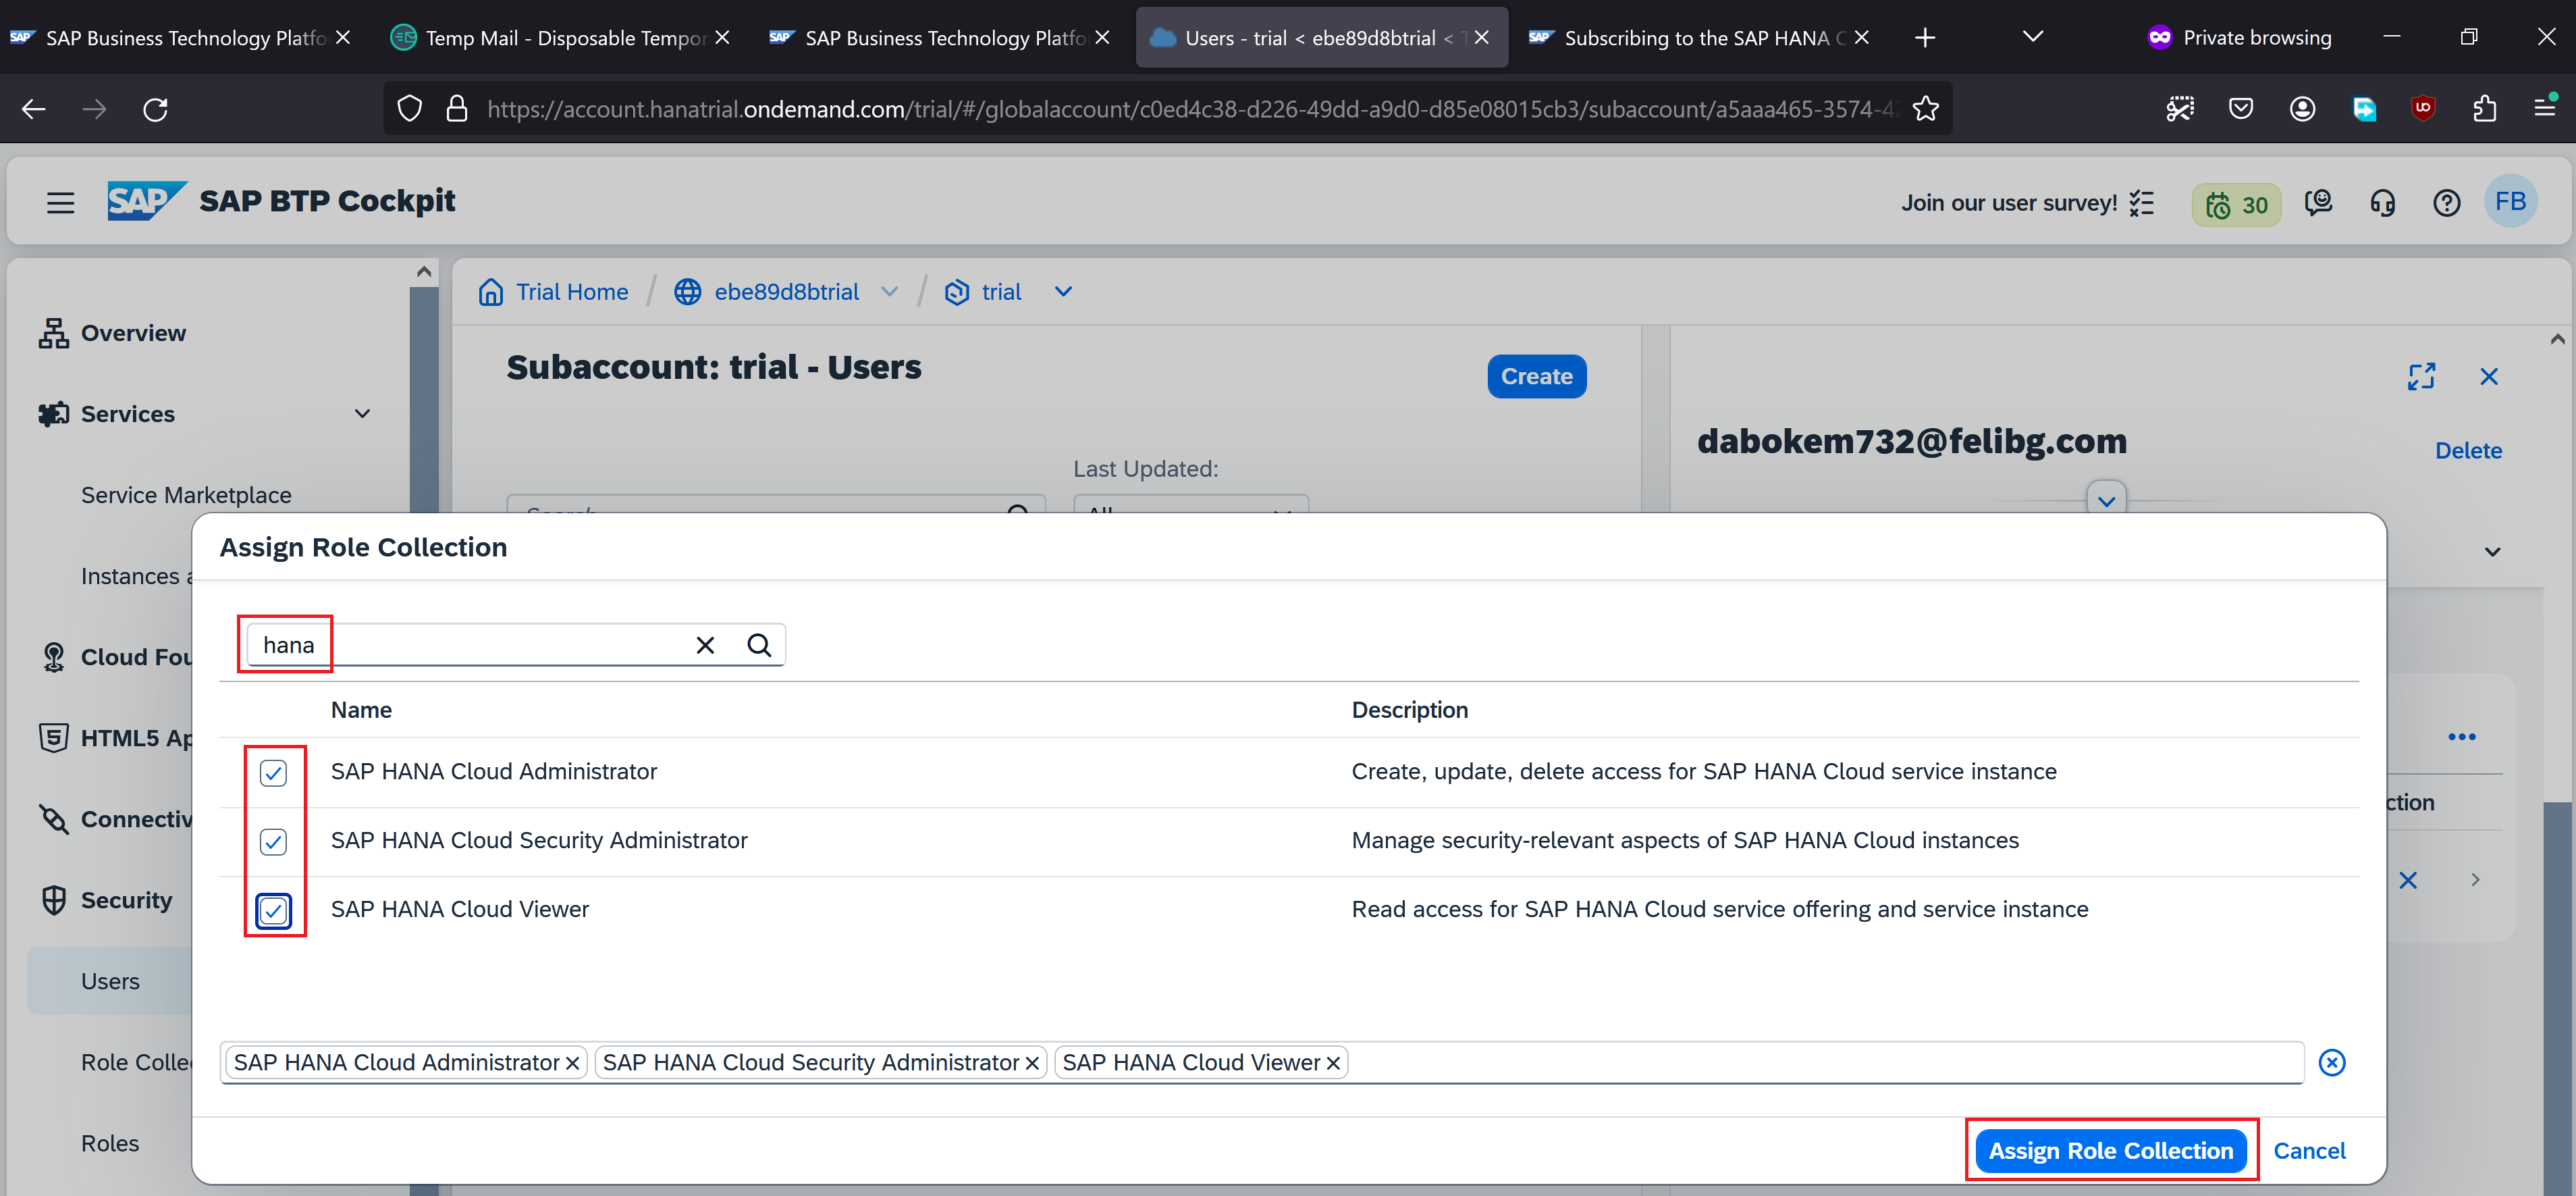Viewport: 2576px width, 1196px height.
Task: Toggle SAP HANA Cloud Viewer checkbox
Action: click(x=273, y=910)
